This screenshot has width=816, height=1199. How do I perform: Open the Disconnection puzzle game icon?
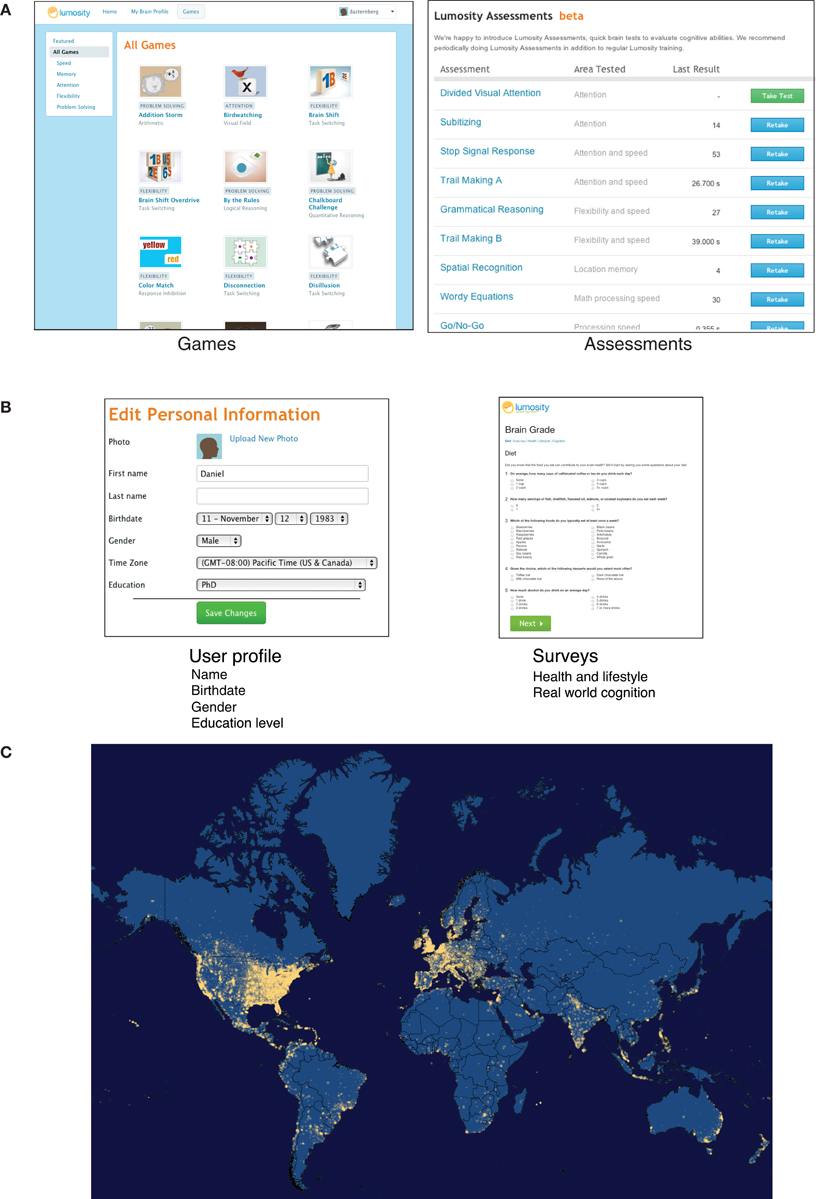pos(245,252)
